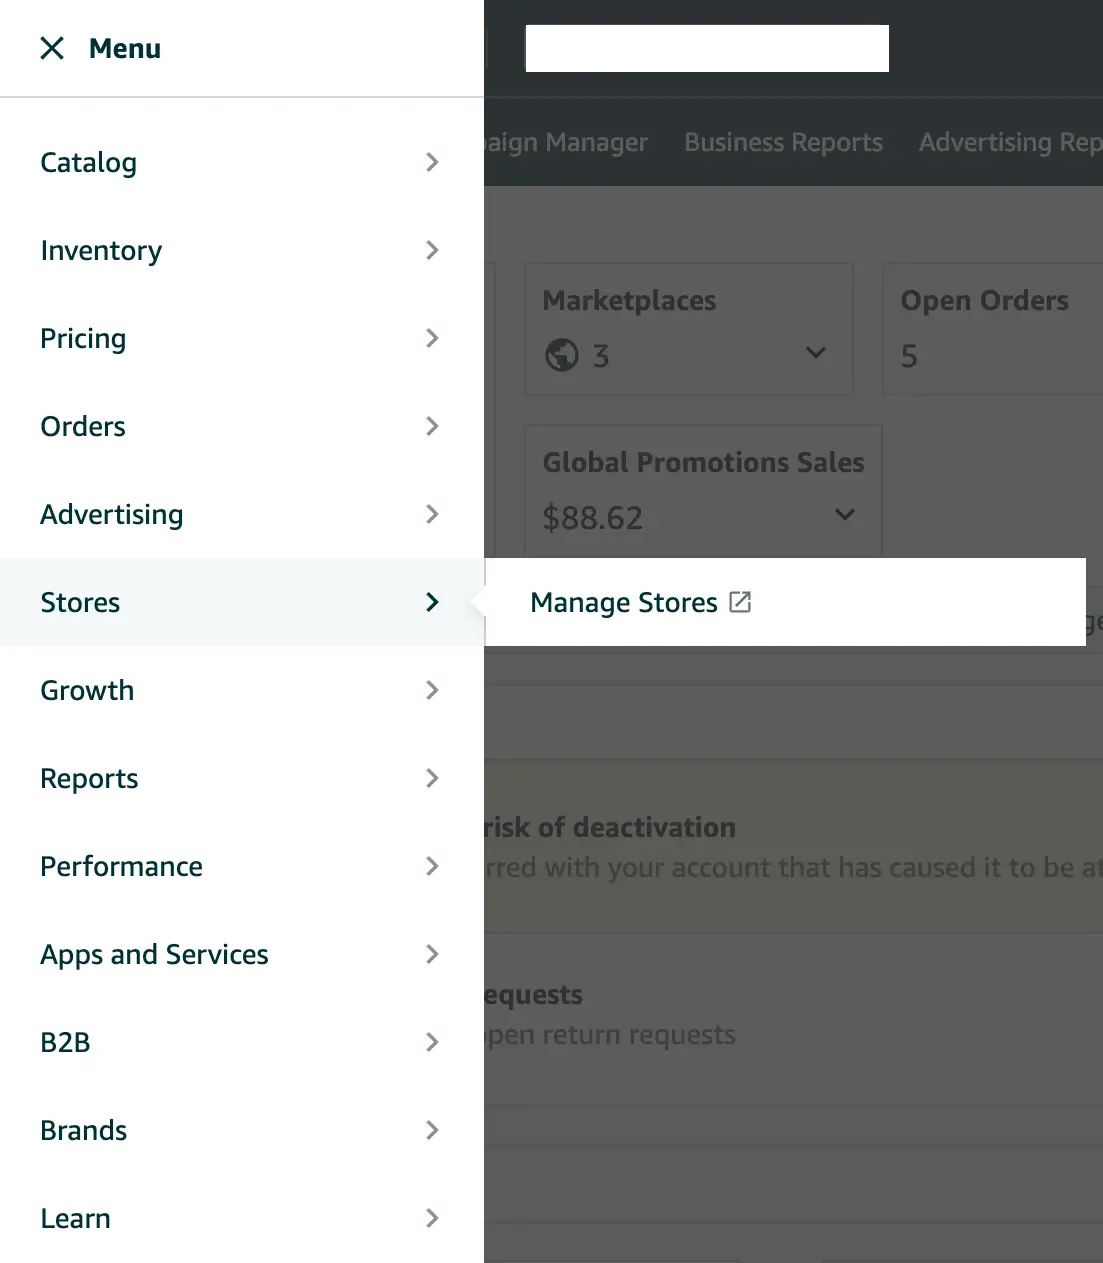Expand the Global Promotions Sales dropdown
1103x1263 pixels.
[844, 515]
